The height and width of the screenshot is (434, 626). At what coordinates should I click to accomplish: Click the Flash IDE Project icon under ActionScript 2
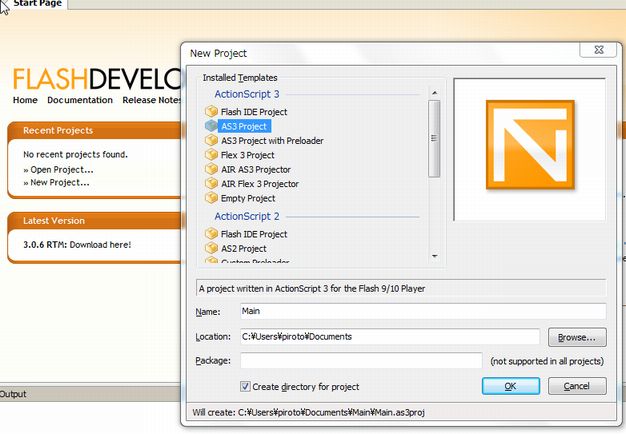point(211,234)
